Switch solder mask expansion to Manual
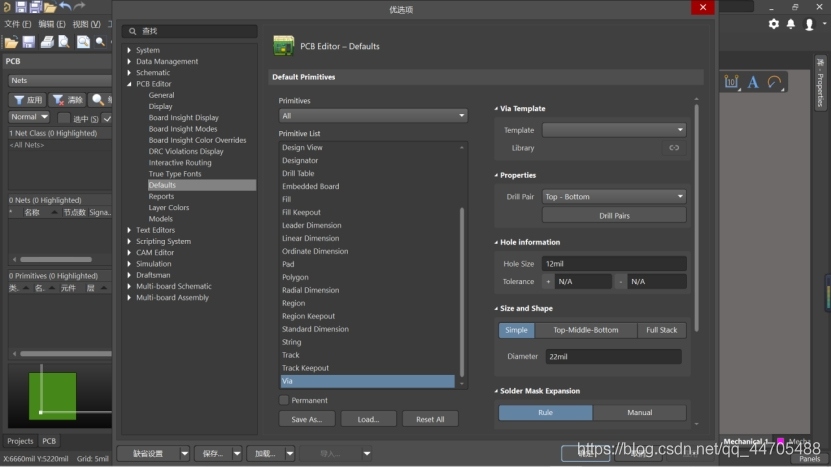 tap(639, 412)
